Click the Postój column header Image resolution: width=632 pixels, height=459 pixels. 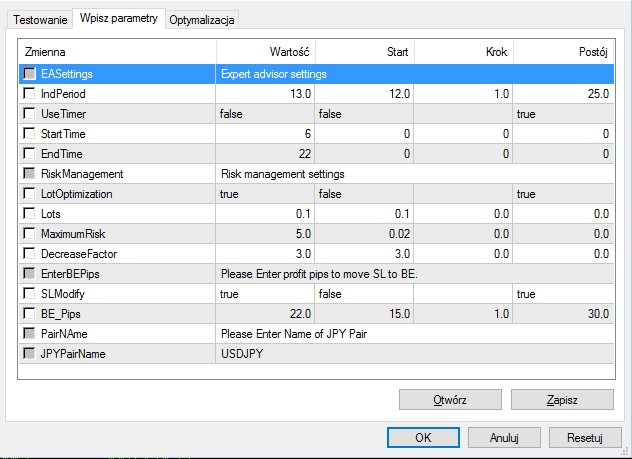point(564,52)
